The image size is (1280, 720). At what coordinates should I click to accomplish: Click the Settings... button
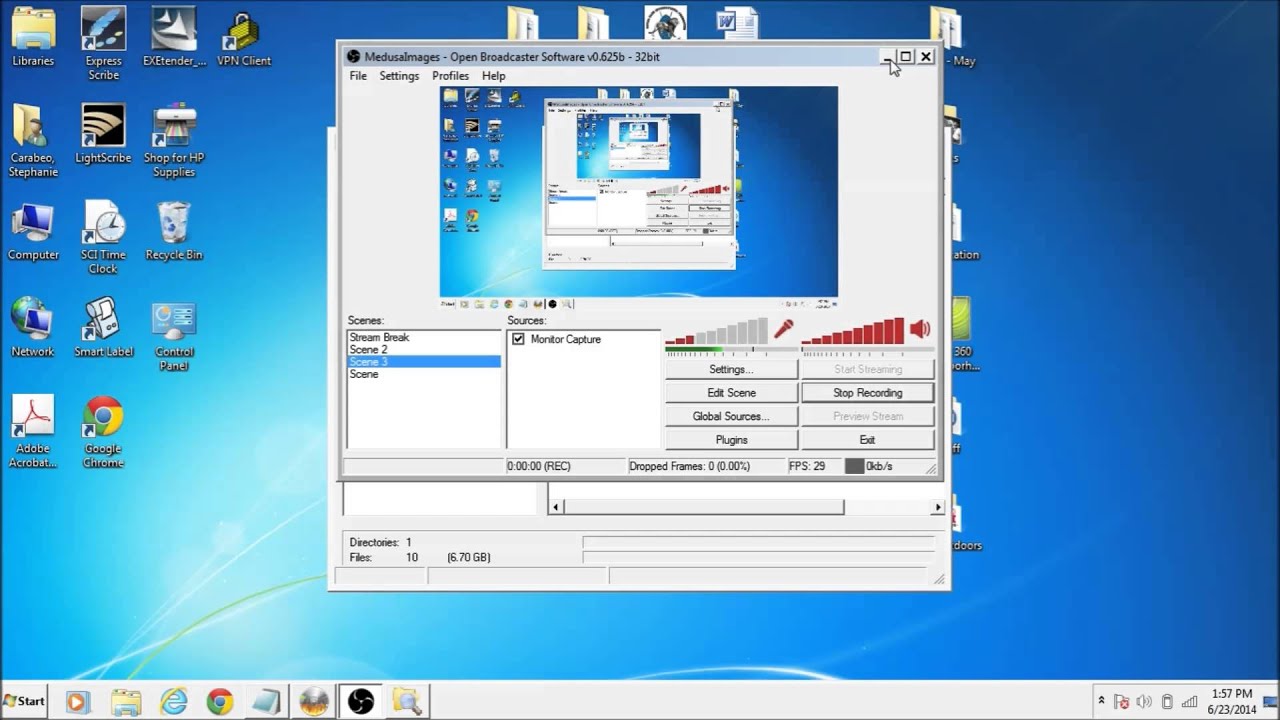point(731,369)
